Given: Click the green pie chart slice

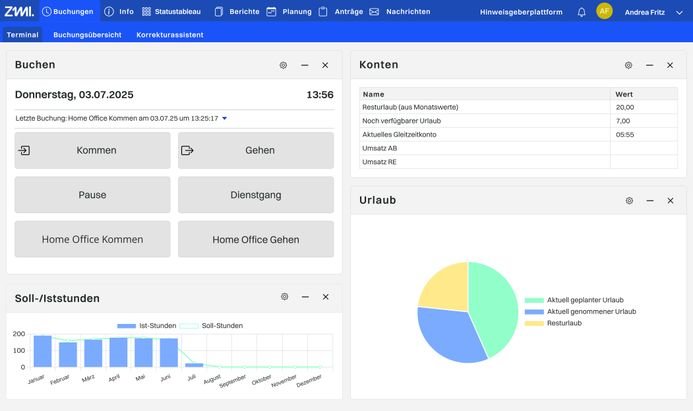Looking at the screenshot, I should pyautogui.click(x=495, y=305).
